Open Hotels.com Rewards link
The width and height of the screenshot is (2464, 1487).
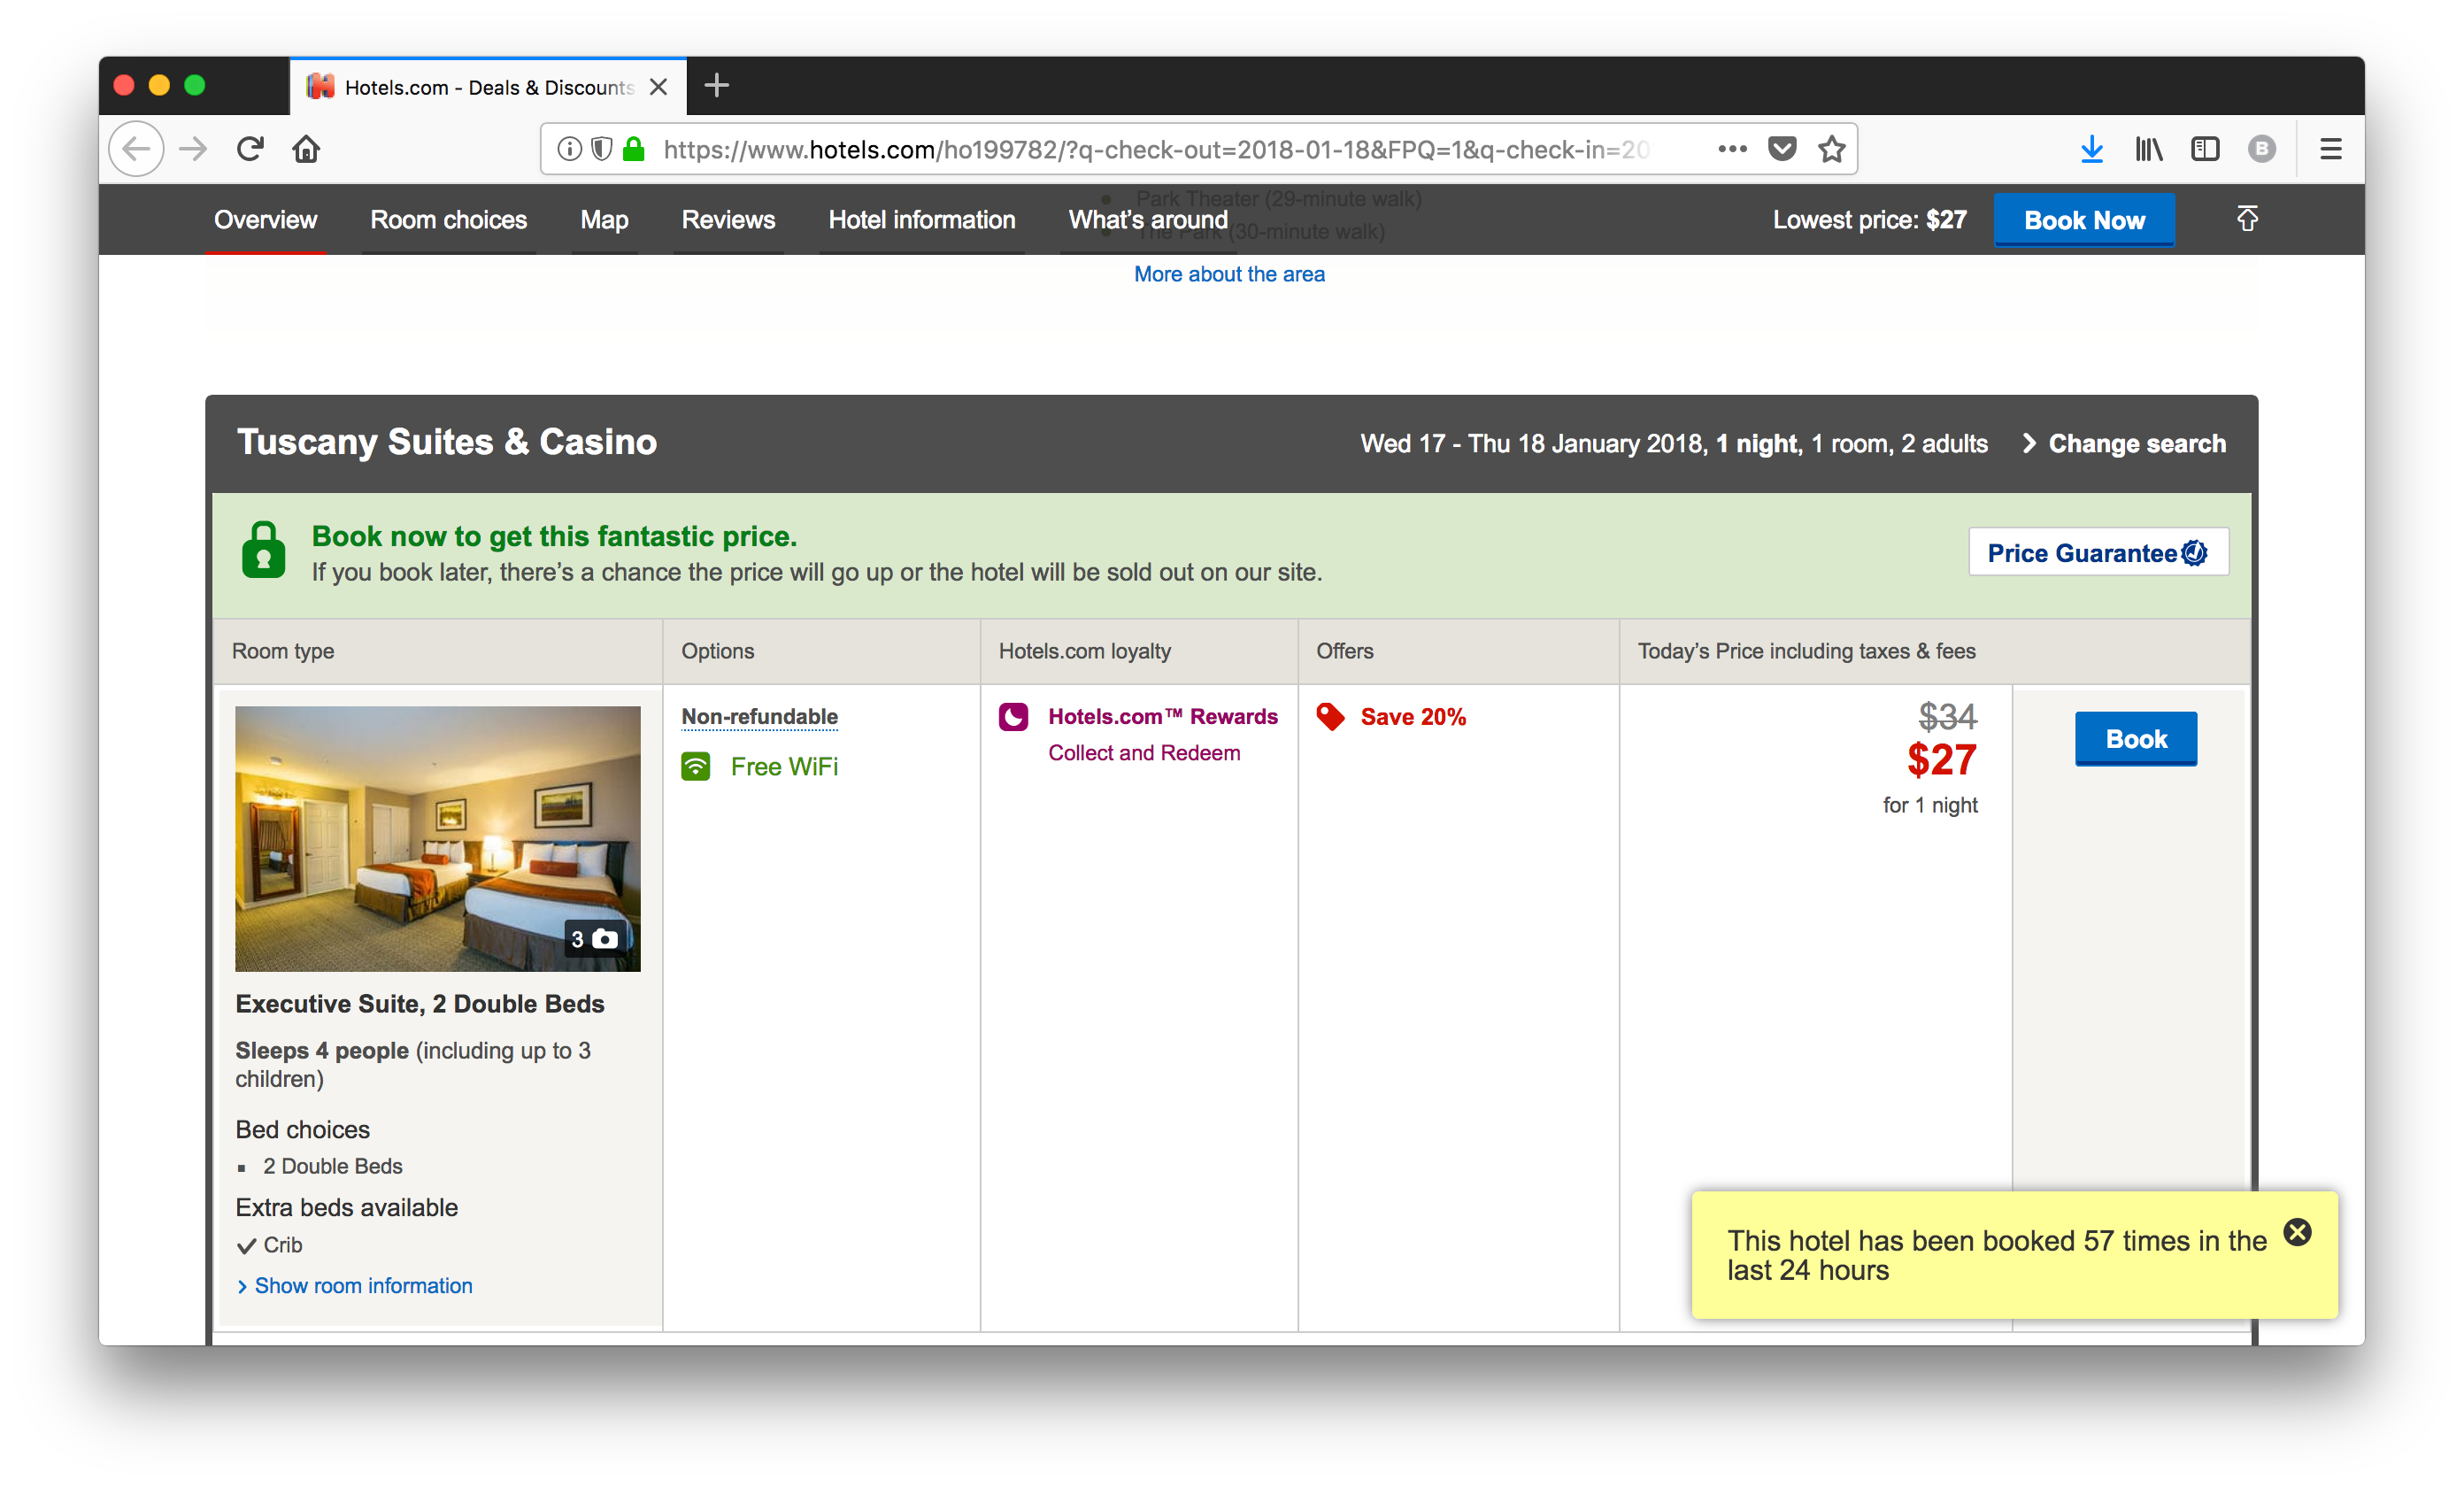[1163, 716]
